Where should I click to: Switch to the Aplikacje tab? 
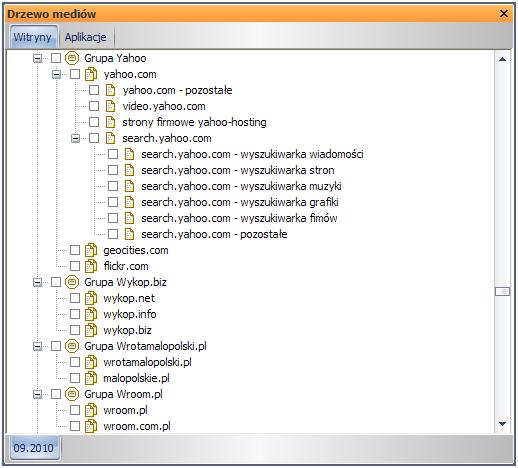point(86,37)
